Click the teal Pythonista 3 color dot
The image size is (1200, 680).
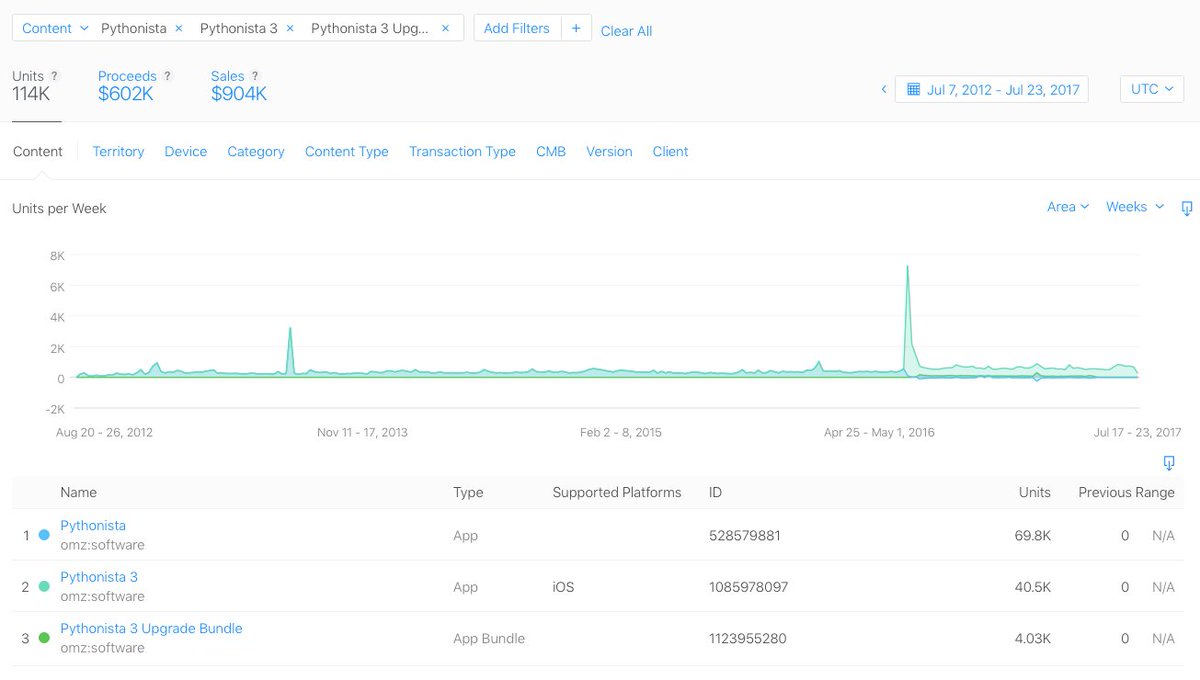point(44,586)
